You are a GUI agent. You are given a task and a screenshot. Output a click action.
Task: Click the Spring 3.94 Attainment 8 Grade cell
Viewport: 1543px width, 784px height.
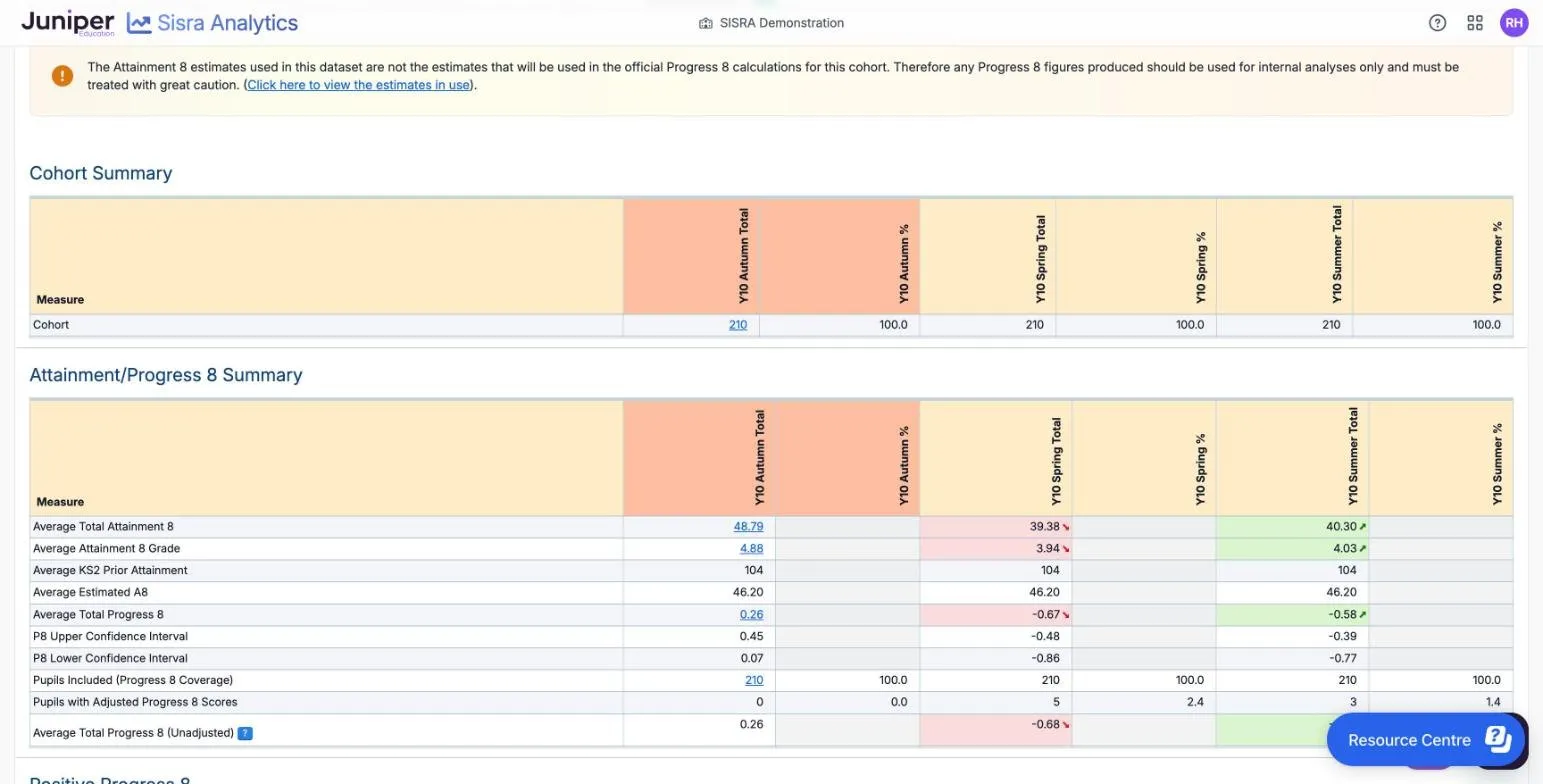995,549
